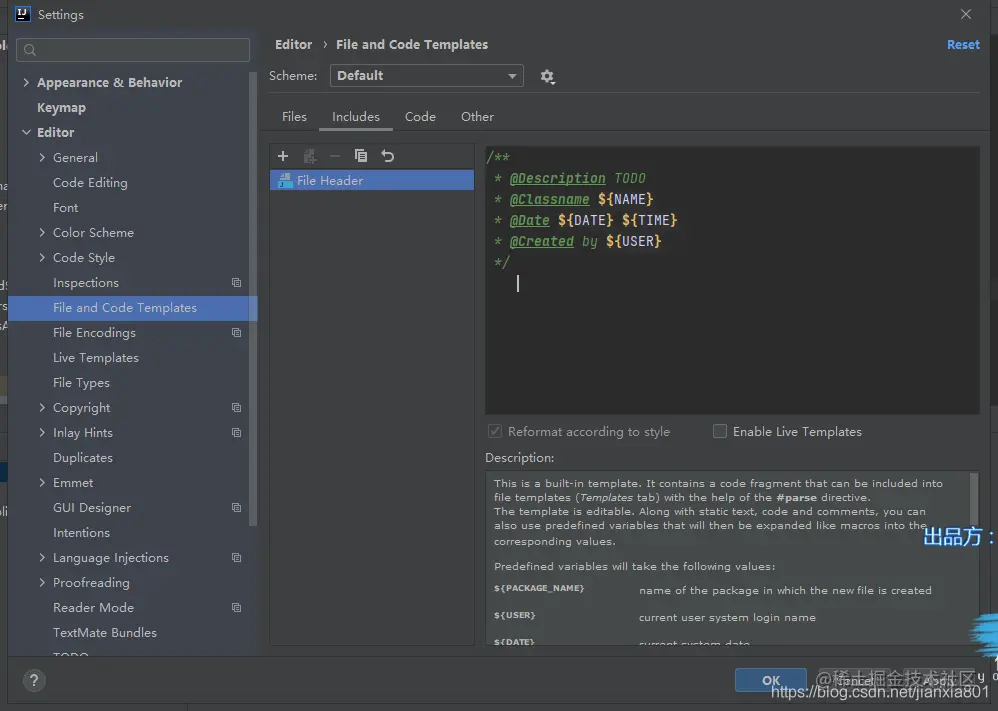The width and height of the screenshot is (998, 711).
Task: Select File Header in template list
Action: click(x=372, y=180)
